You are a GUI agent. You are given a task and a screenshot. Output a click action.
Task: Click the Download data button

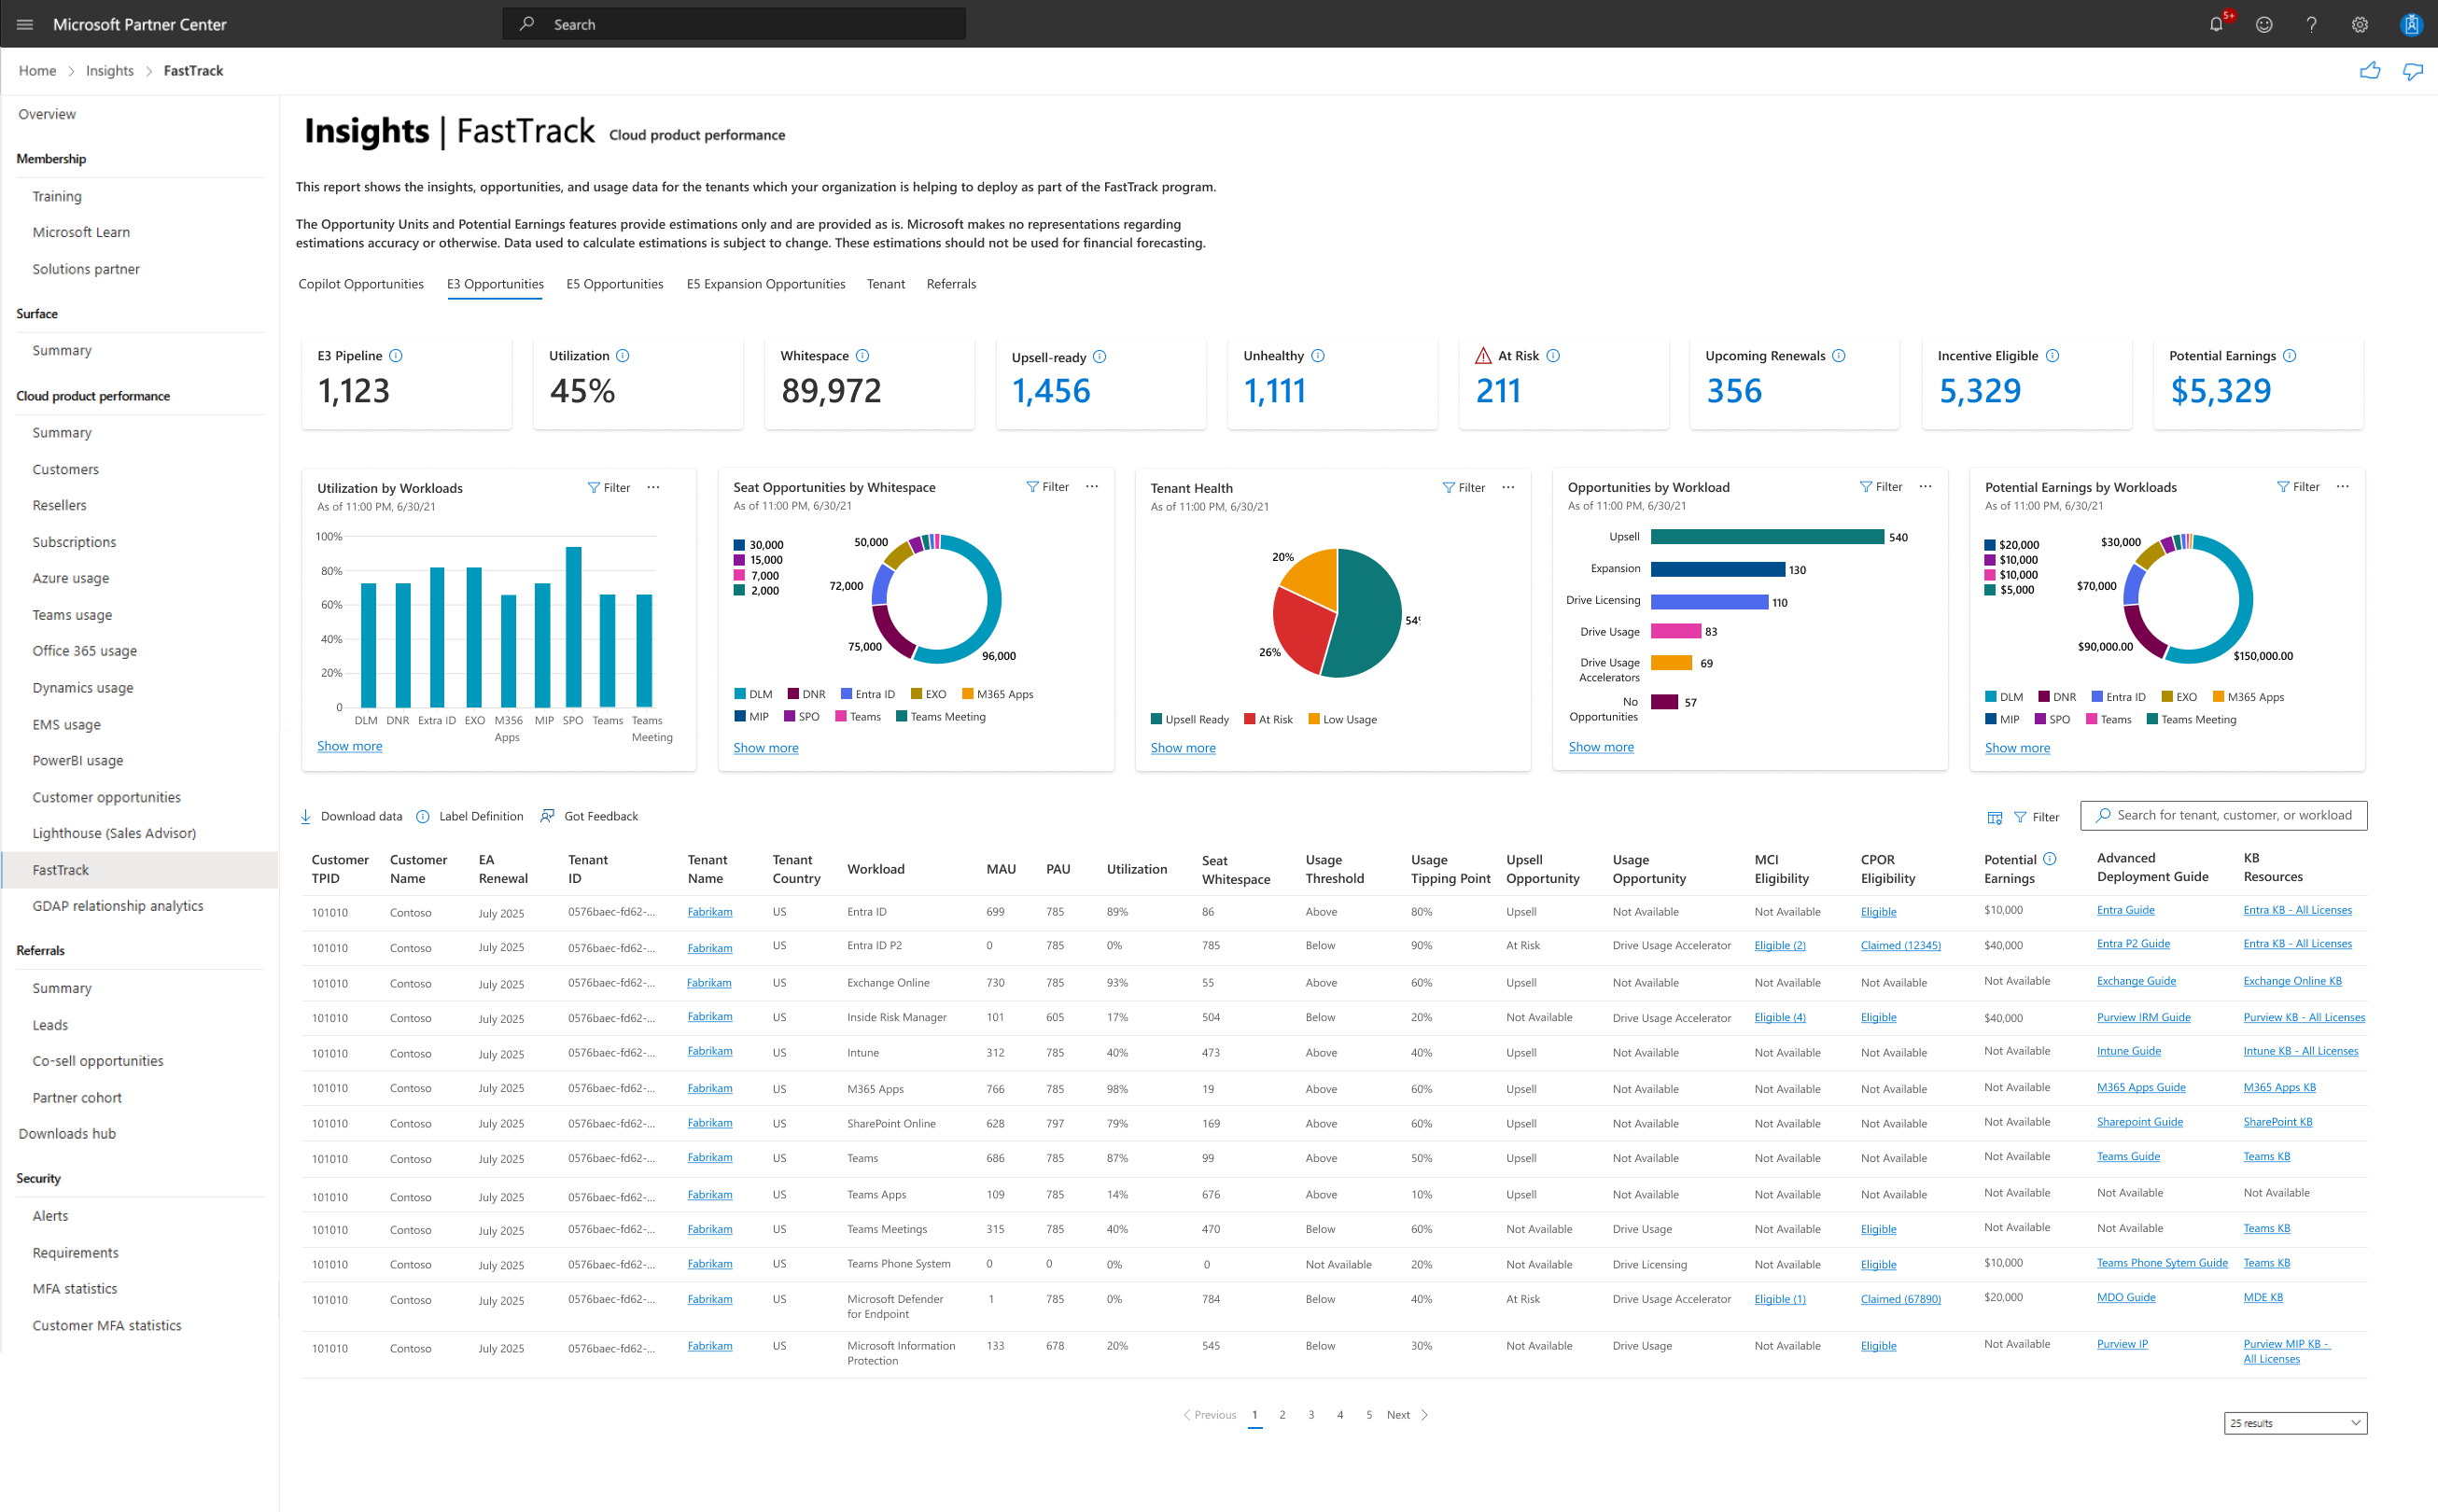[351, 816]
